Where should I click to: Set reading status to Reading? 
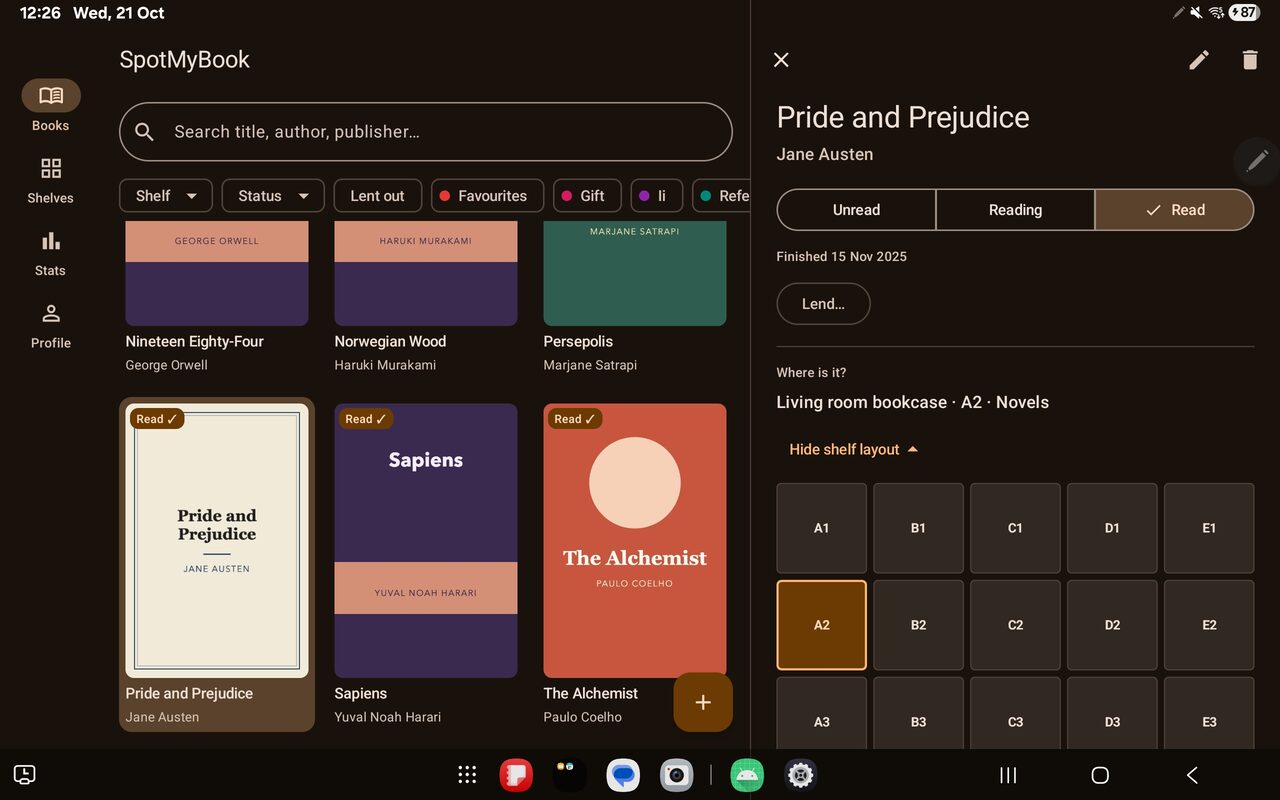[1015, 210]
